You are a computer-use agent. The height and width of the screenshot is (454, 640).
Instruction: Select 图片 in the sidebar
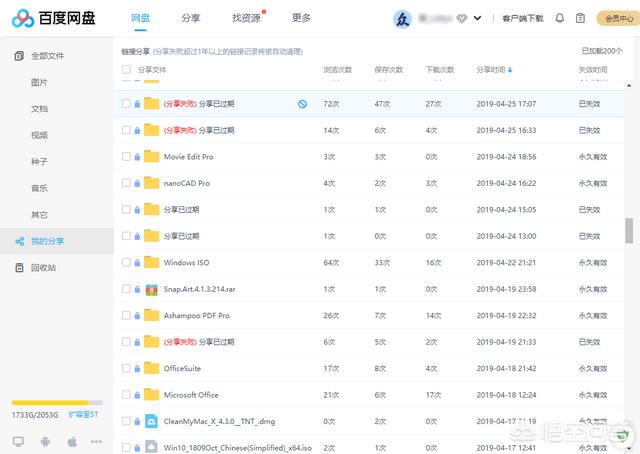click(39, 82)
